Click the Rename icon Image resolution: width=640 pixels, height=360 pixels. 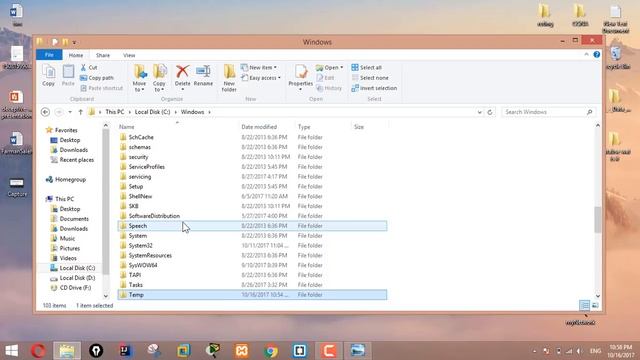coord(203,76)
